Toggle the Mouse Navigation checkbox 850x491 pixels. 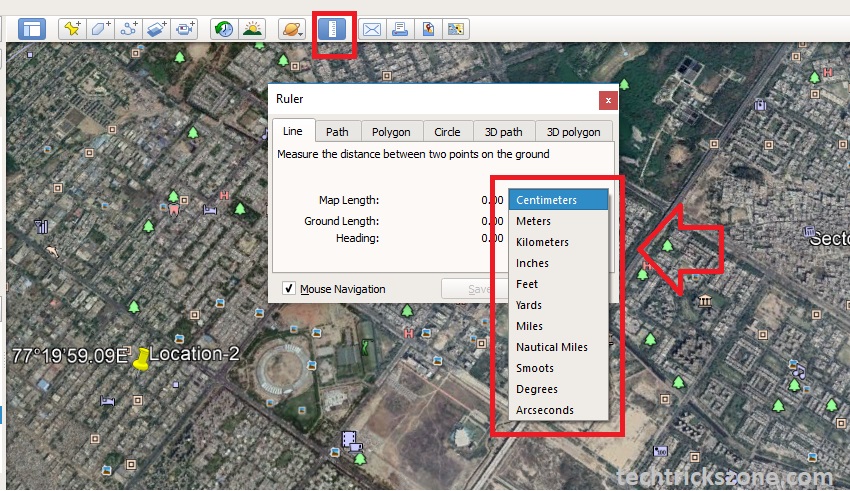289,289
